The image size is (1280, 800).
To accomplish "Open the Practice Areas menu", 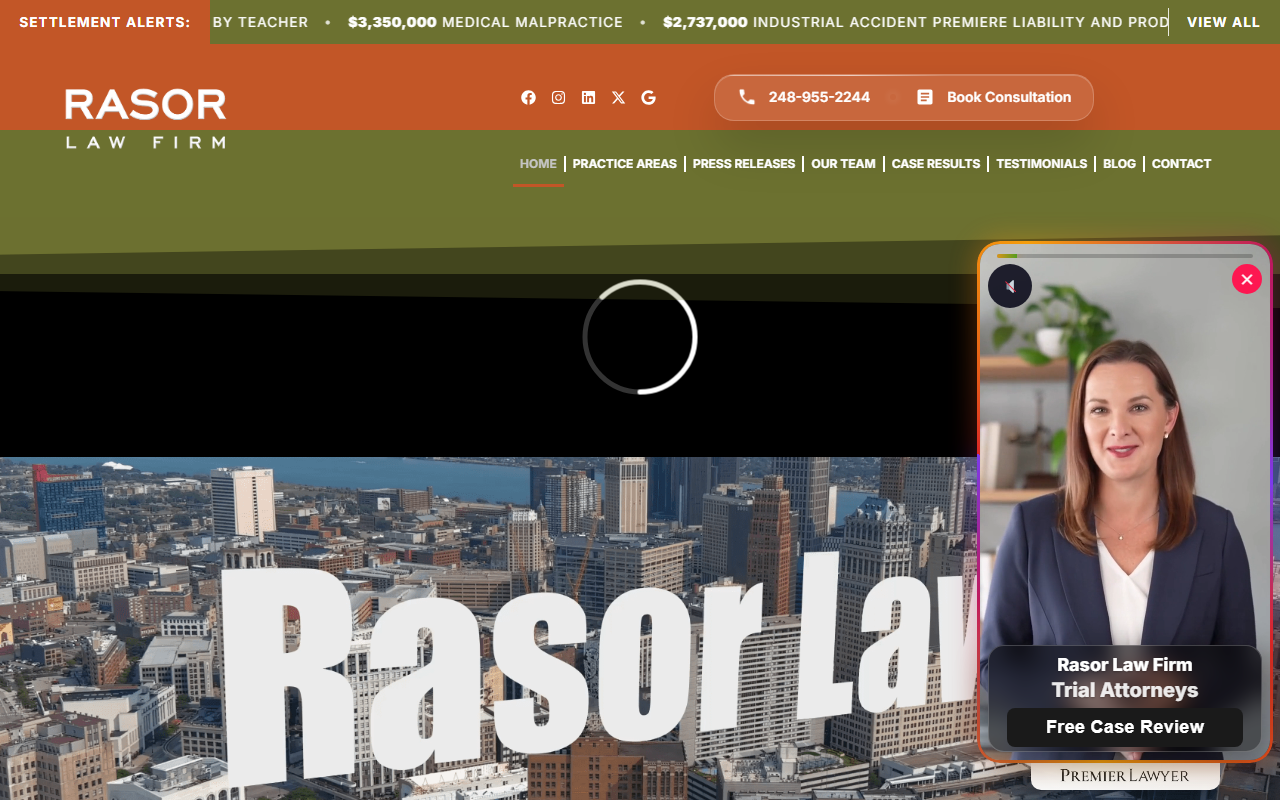I will click(624, 164).
